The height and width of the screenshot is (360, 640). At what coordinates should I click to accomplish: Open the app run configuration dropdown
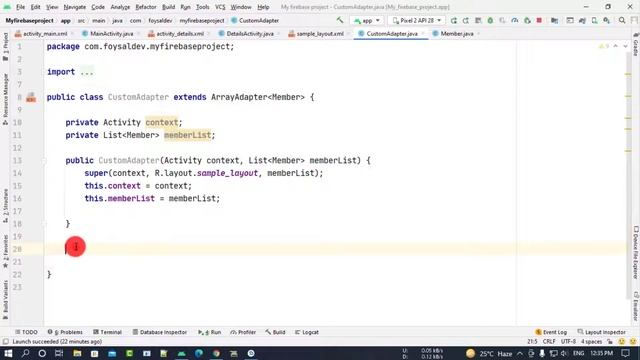pyautogui.click(x=367, y=20)
